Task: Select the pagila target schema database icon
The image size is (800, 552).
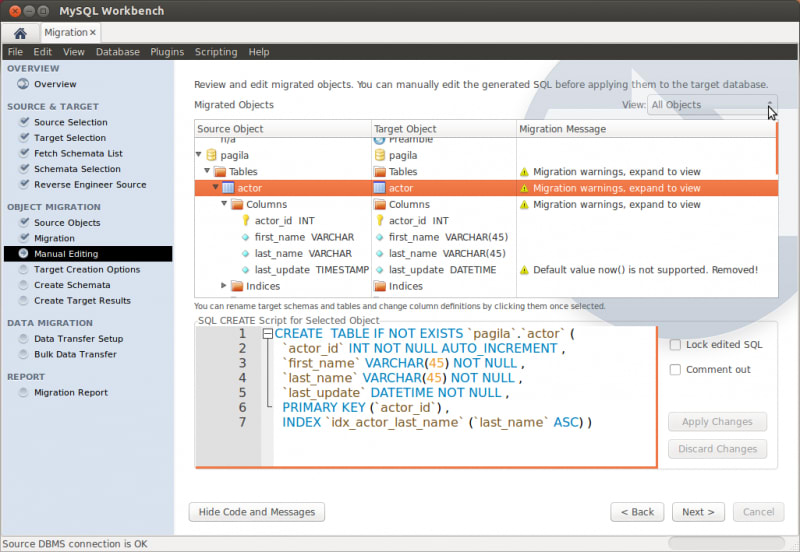Action: [x=380, y=155]
